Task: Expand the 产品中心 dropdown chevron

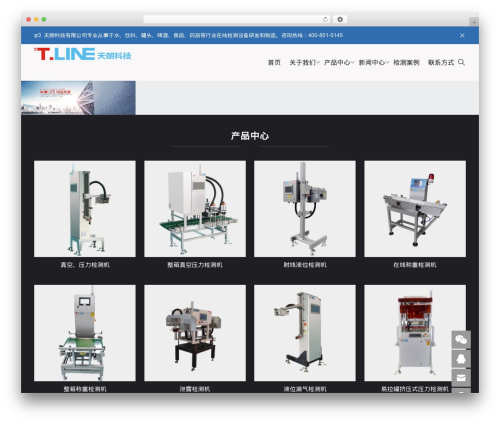Action: (353, 62)
